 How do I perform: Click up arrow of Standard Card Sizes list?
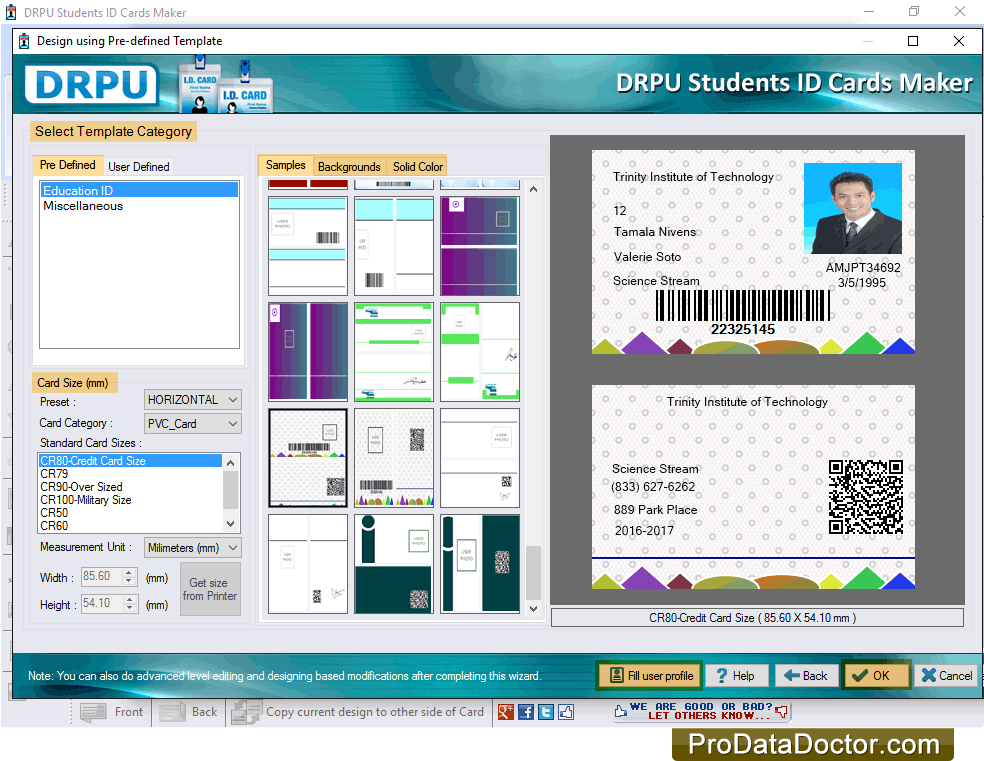point(231,462)
